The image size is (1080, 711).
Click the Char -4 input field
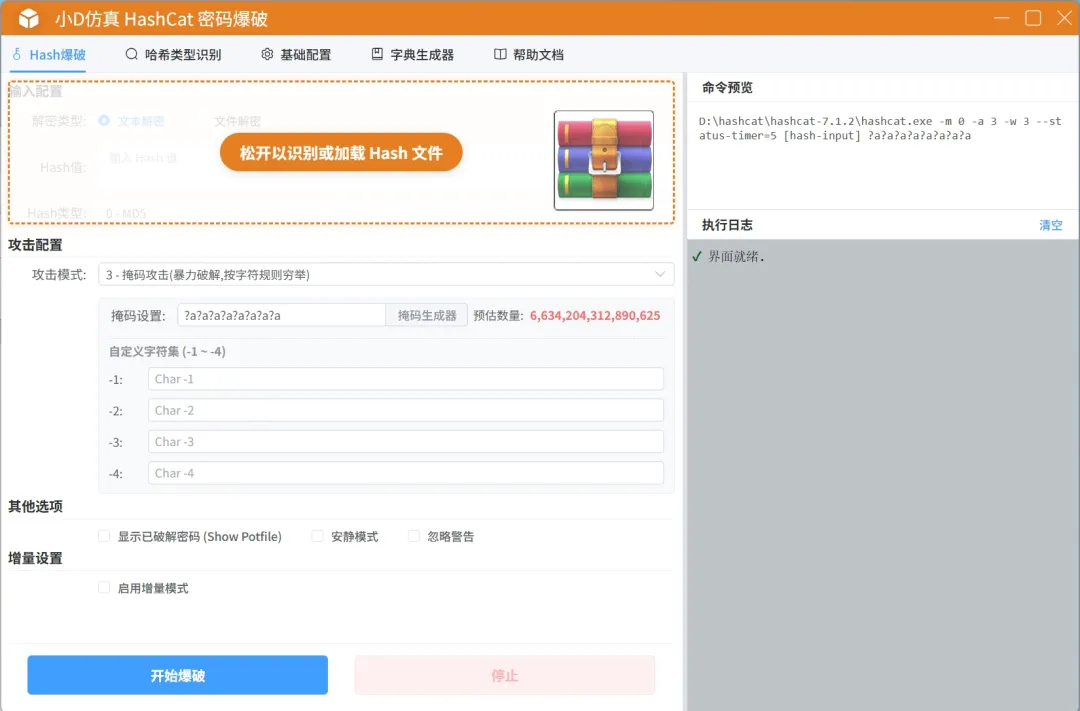(x=406, y=473)
